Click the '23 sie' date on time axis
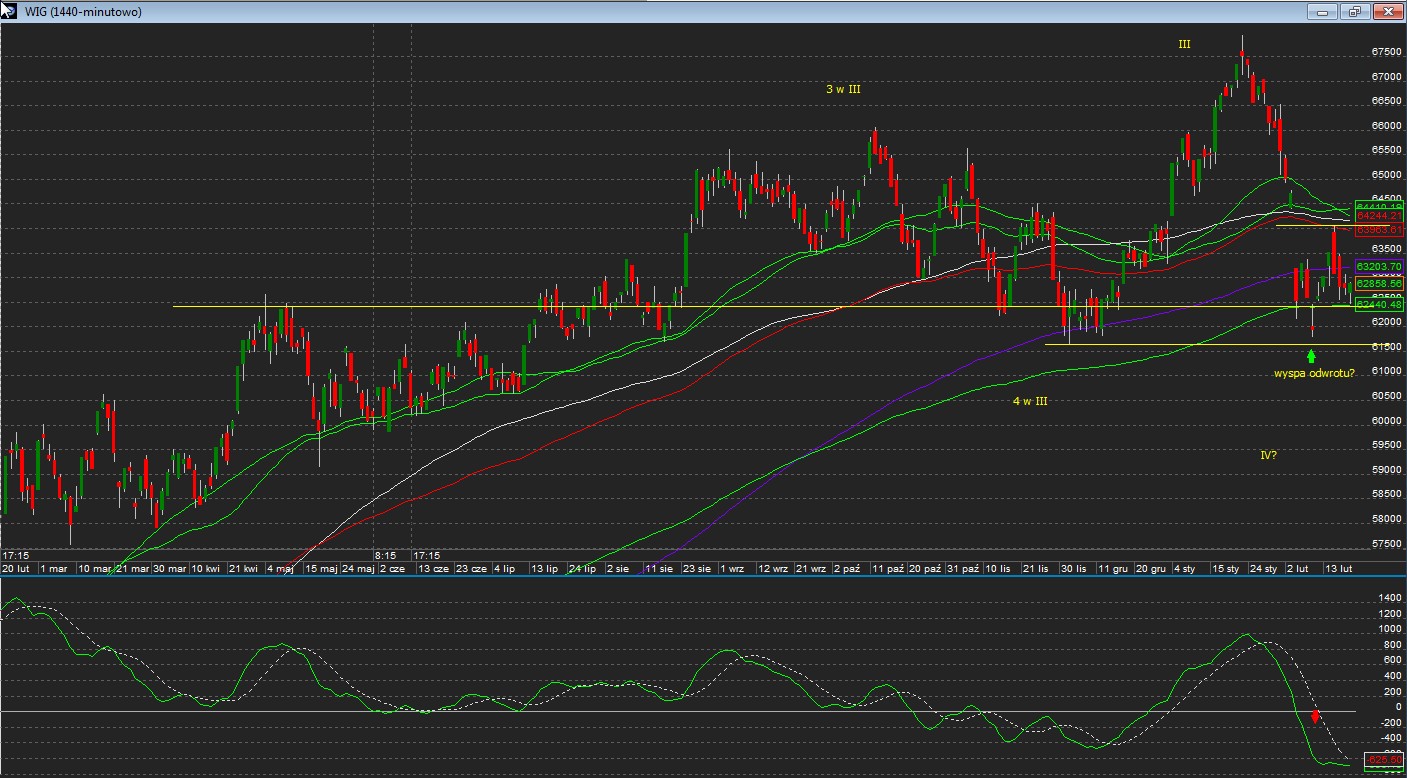The height and width of the screenshot is (778, 1407). [696, 568]
